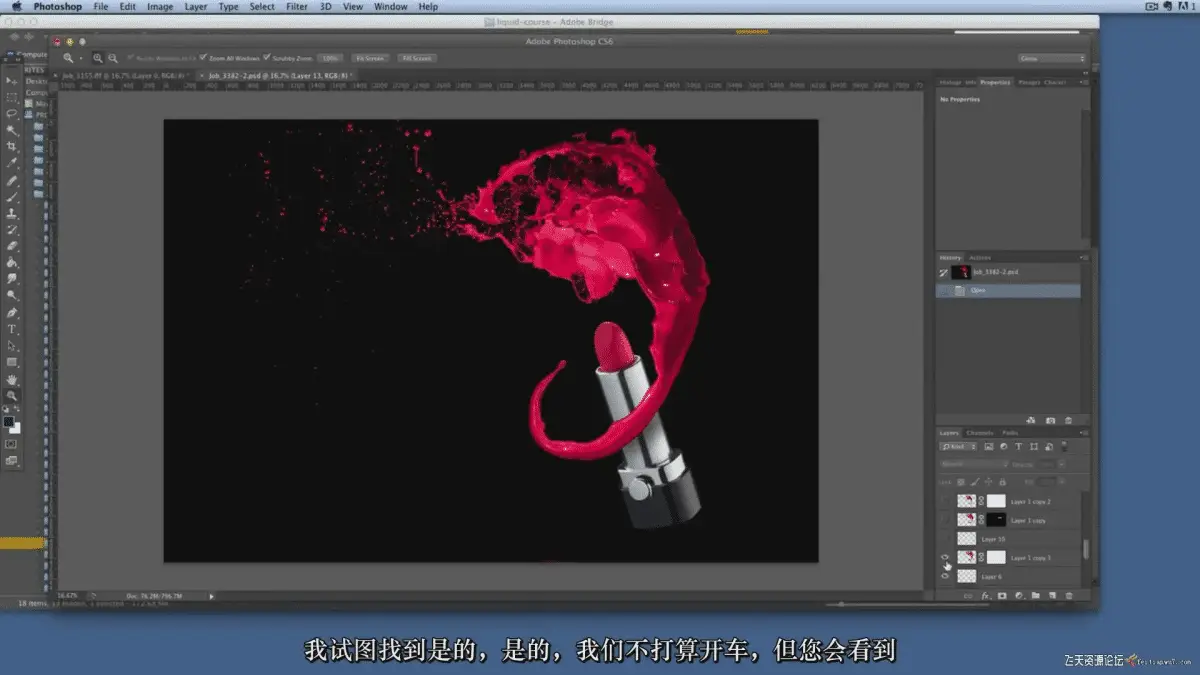
Task: Switch to the Paths tab
Action: click(1010, 433)
